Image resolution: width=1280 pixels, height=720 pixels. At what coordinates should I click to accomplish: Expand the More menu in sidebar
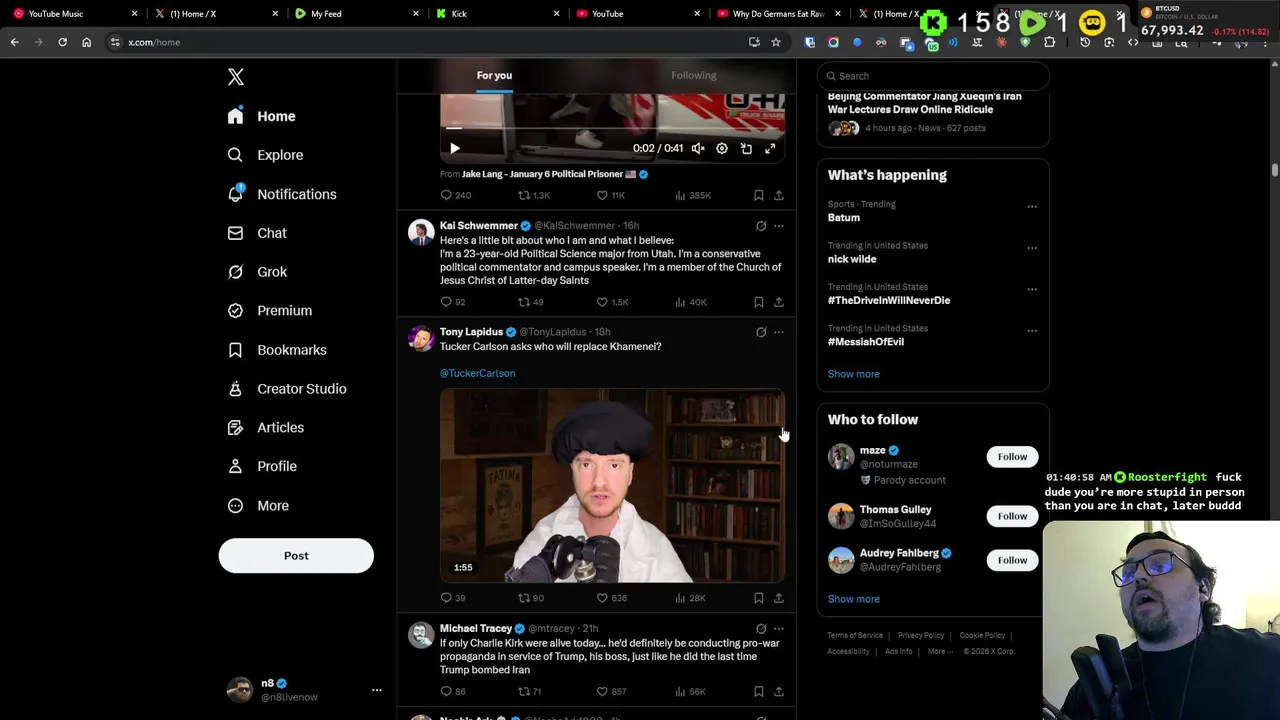click(x=259, y=506)
